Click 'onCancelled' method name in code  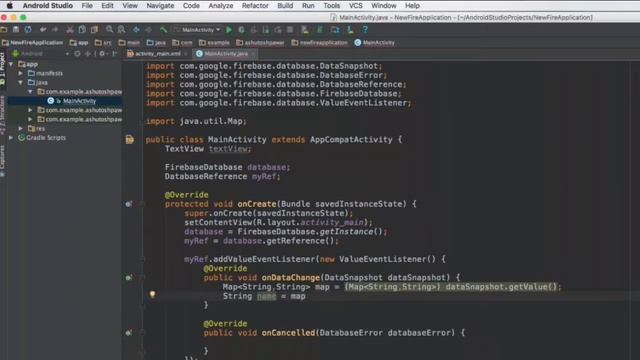point(288,333)
